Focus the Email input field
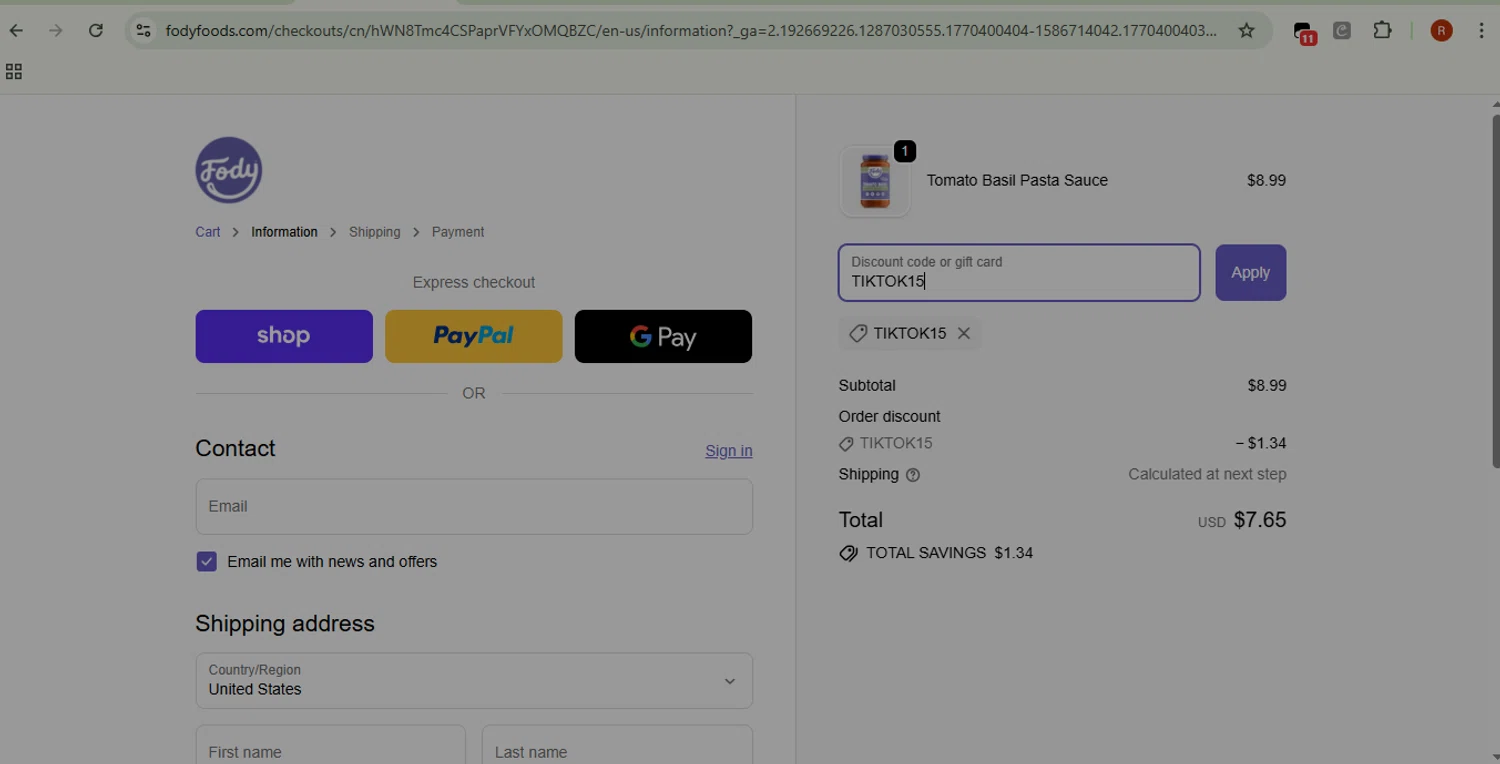 click(474, 506)
